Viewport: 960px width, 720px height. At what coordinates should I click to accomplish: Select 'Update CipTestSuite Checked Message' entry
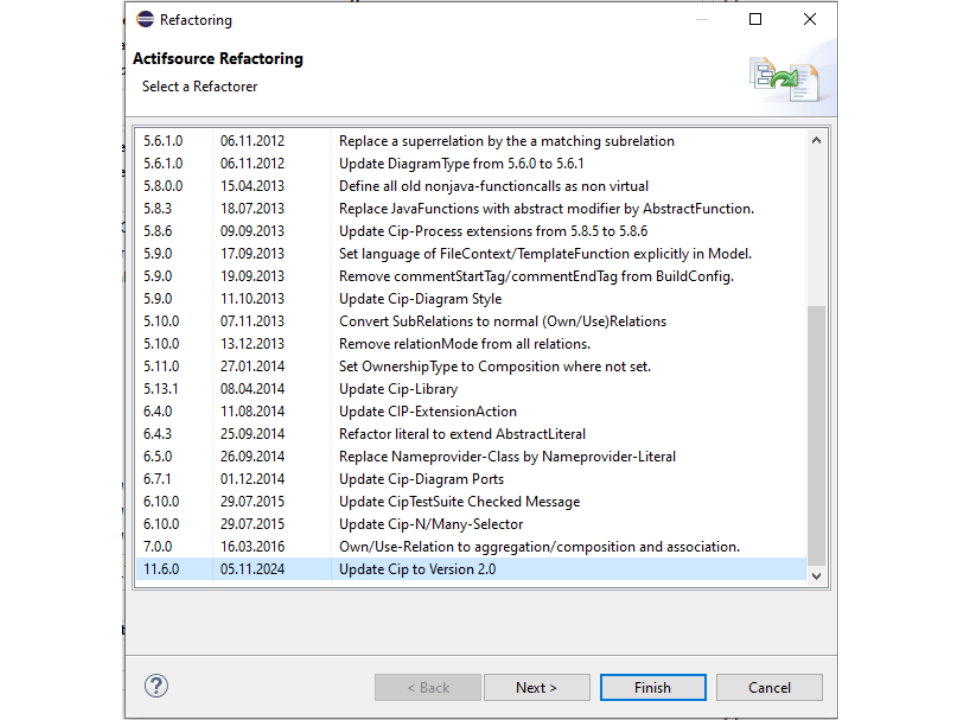pyautogui.click(x=459, y=502)
